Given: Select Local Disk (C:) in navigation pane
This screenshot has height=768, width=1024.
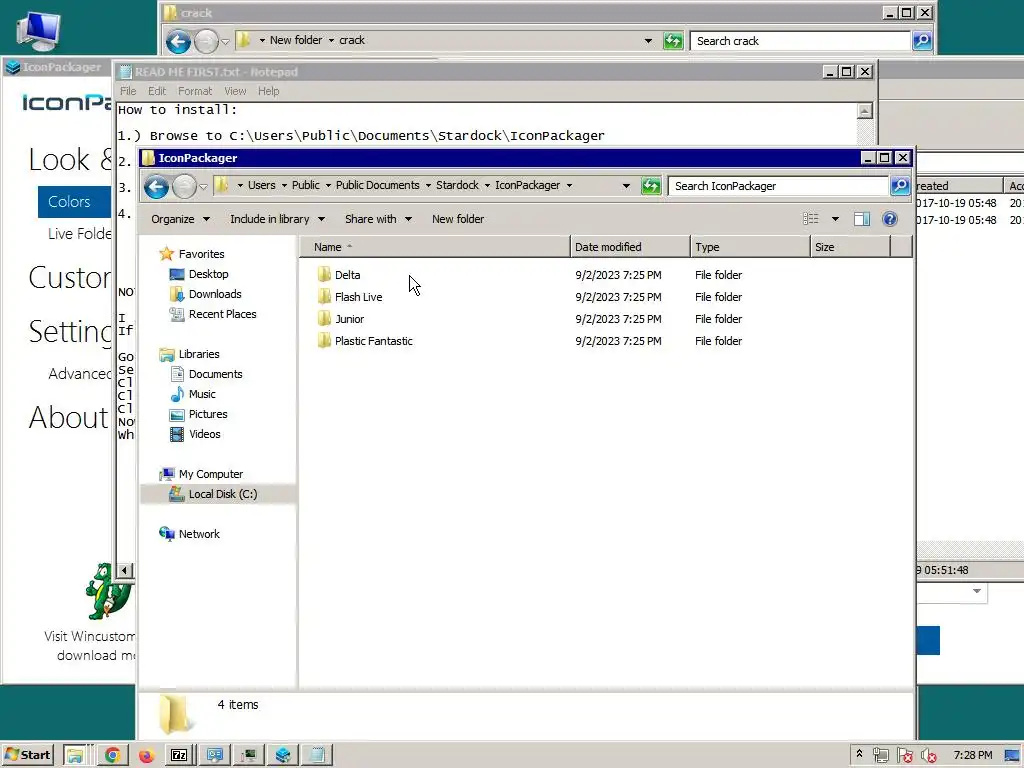Looking at the screenshot, I should pos(223,494).
